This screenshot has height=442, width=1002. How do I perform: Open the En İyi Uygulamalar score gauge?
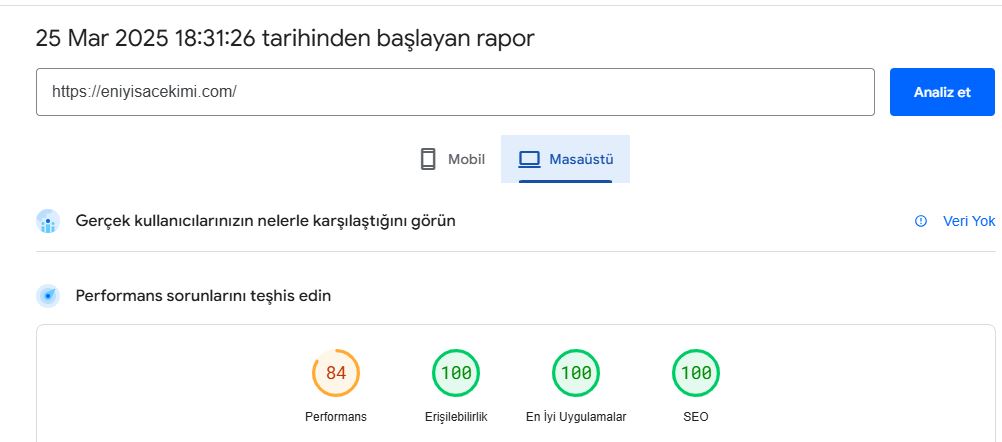click(576, 373)
